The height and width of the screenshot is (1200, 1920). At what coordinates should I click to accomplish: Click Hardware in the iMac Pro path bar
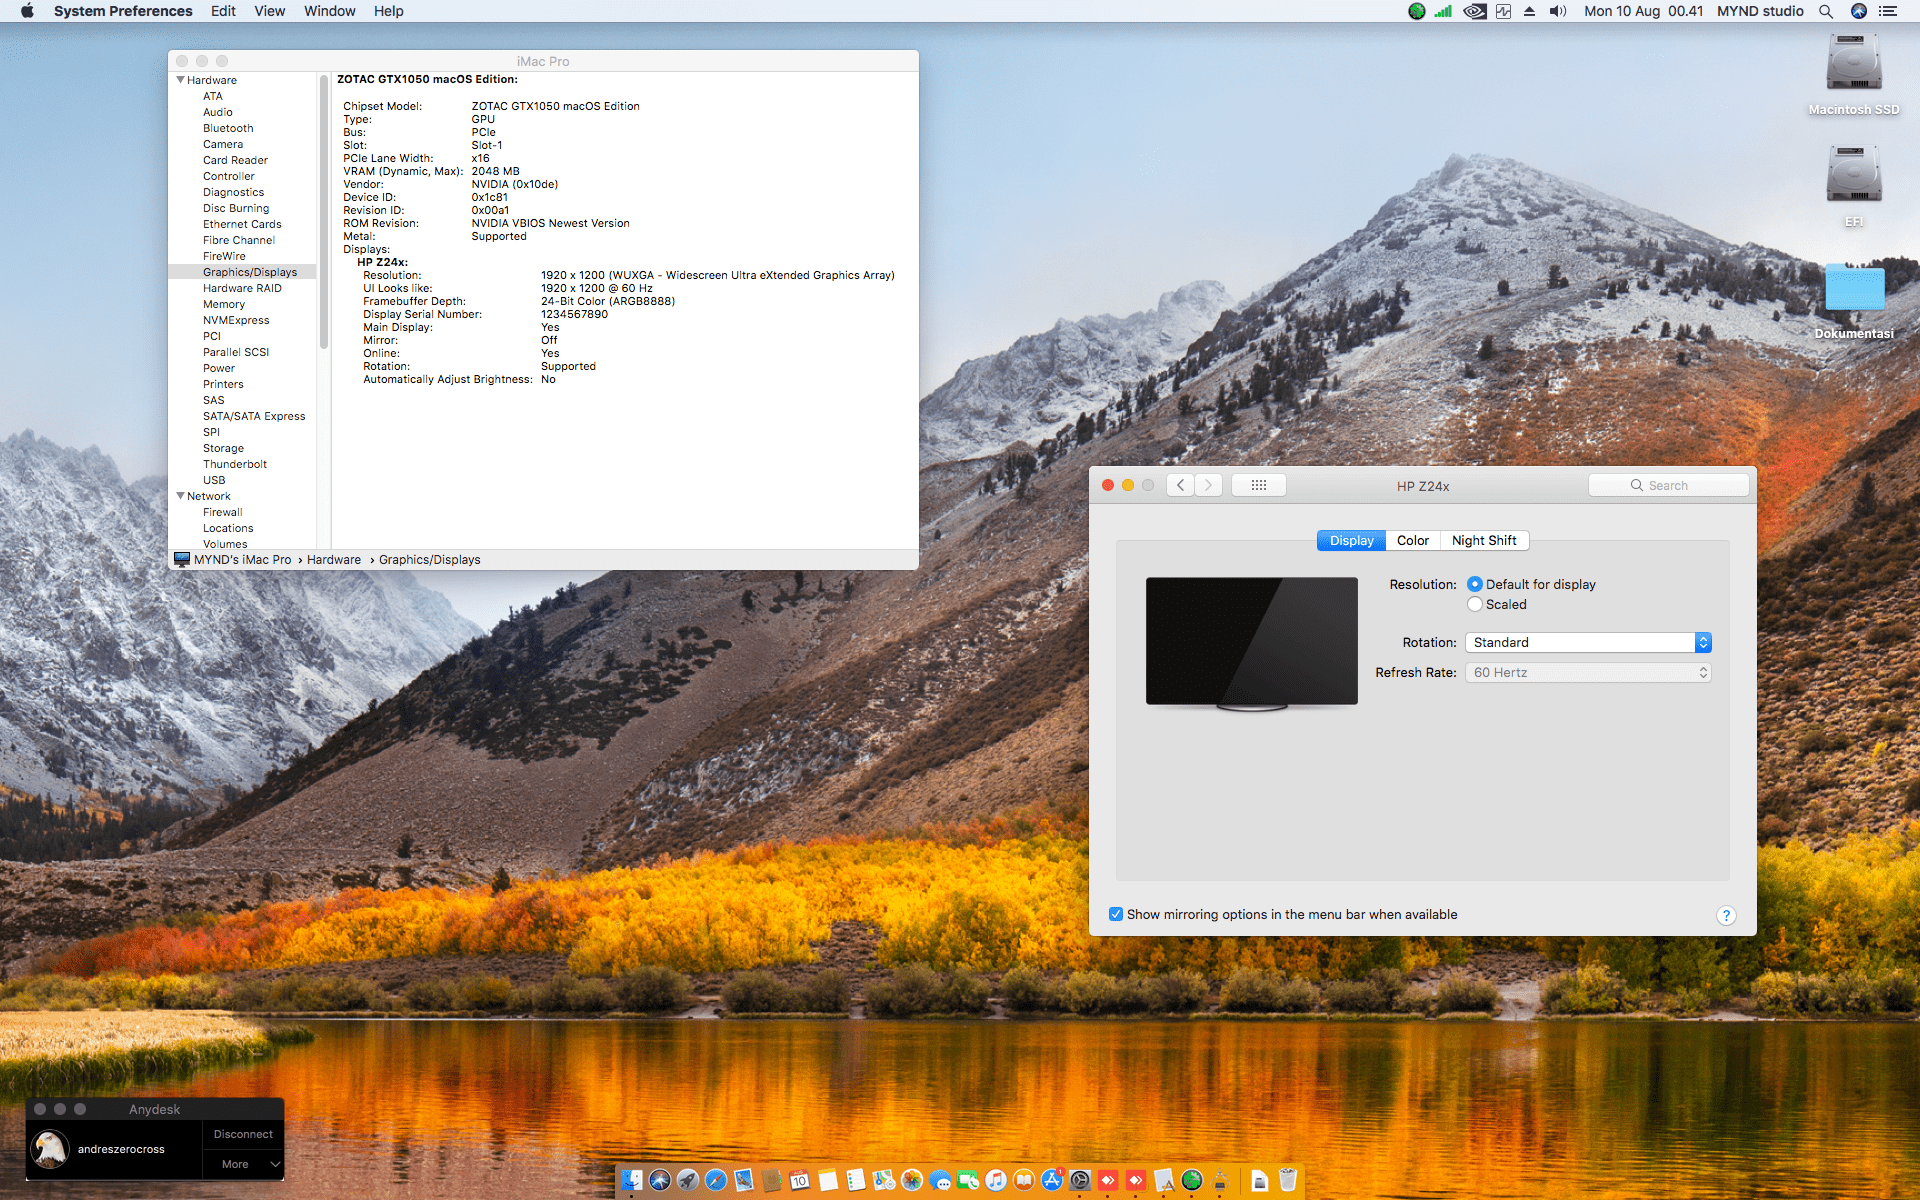334,560
